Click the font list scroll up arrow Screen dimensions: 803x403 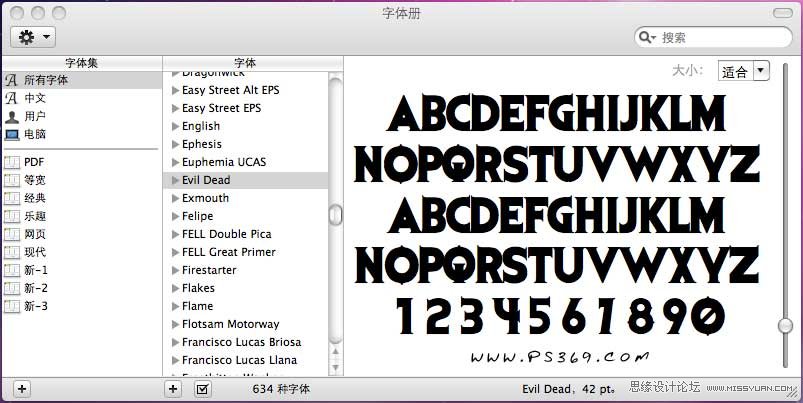[335, 351]
